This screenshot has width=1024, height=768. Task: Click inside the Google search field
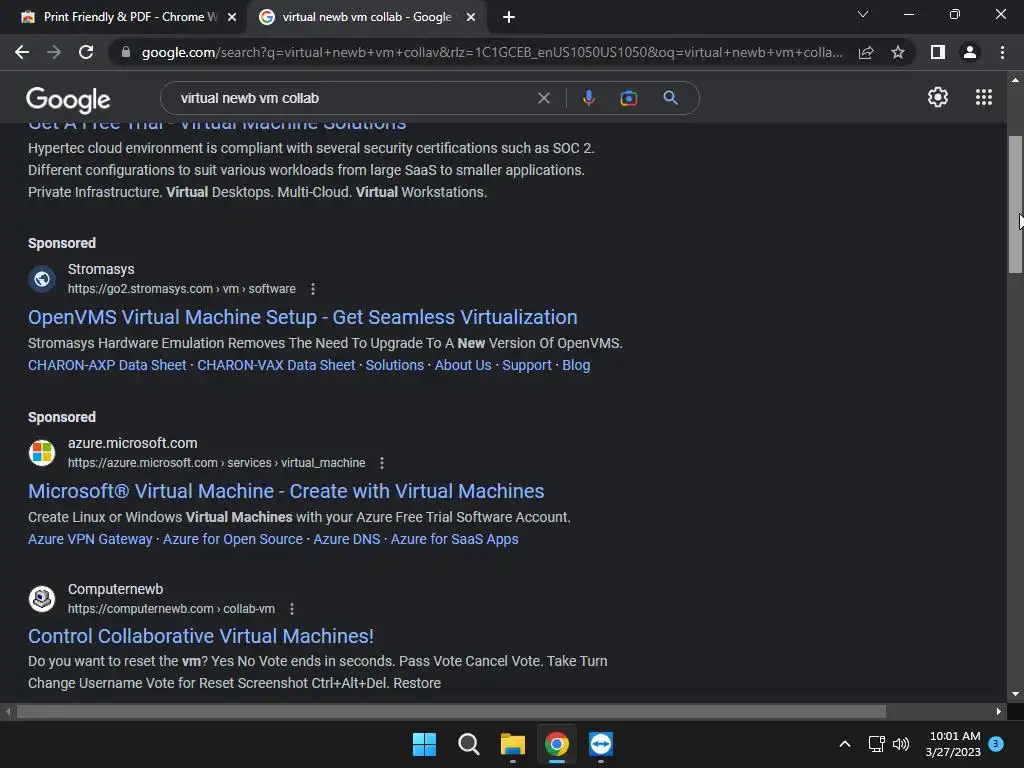coord(353,98)
